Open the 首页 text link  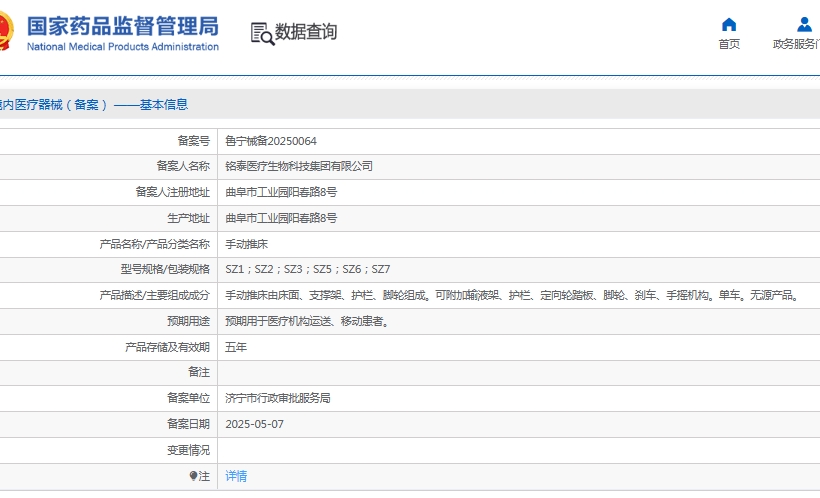coord(729,44)
